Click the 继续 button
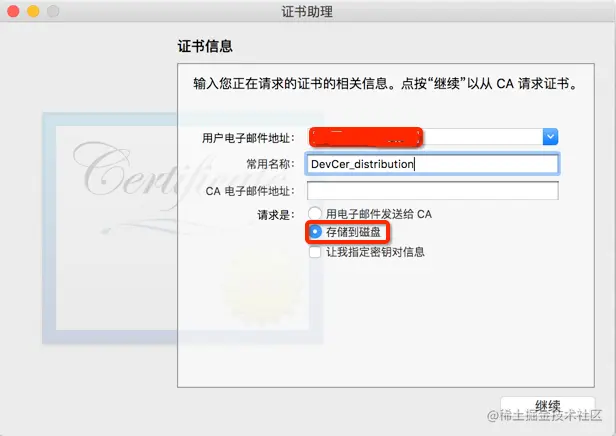 coord(548,406)
